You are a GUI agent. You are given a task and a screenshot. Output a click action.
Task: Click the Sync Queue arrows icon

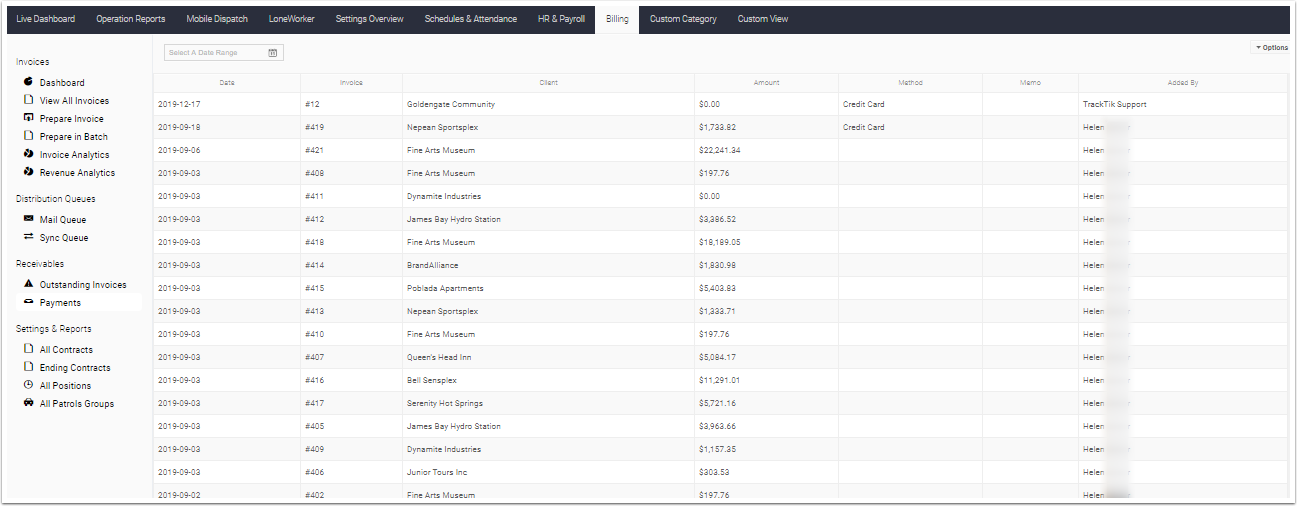(x=29, y=237)
